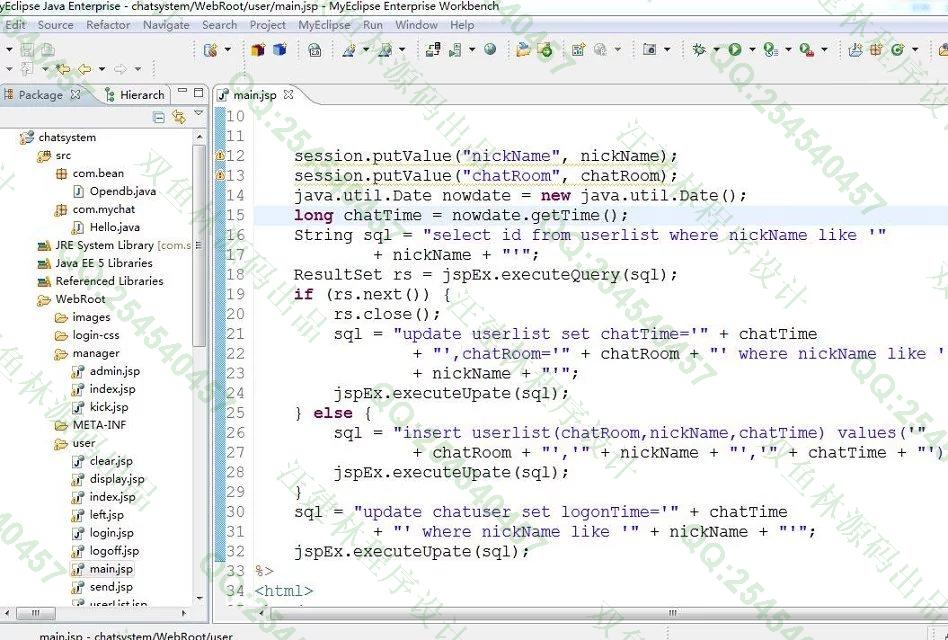Click the warning marker on line 12
This screenshot has height=640, width=948.
coord(220,156)
